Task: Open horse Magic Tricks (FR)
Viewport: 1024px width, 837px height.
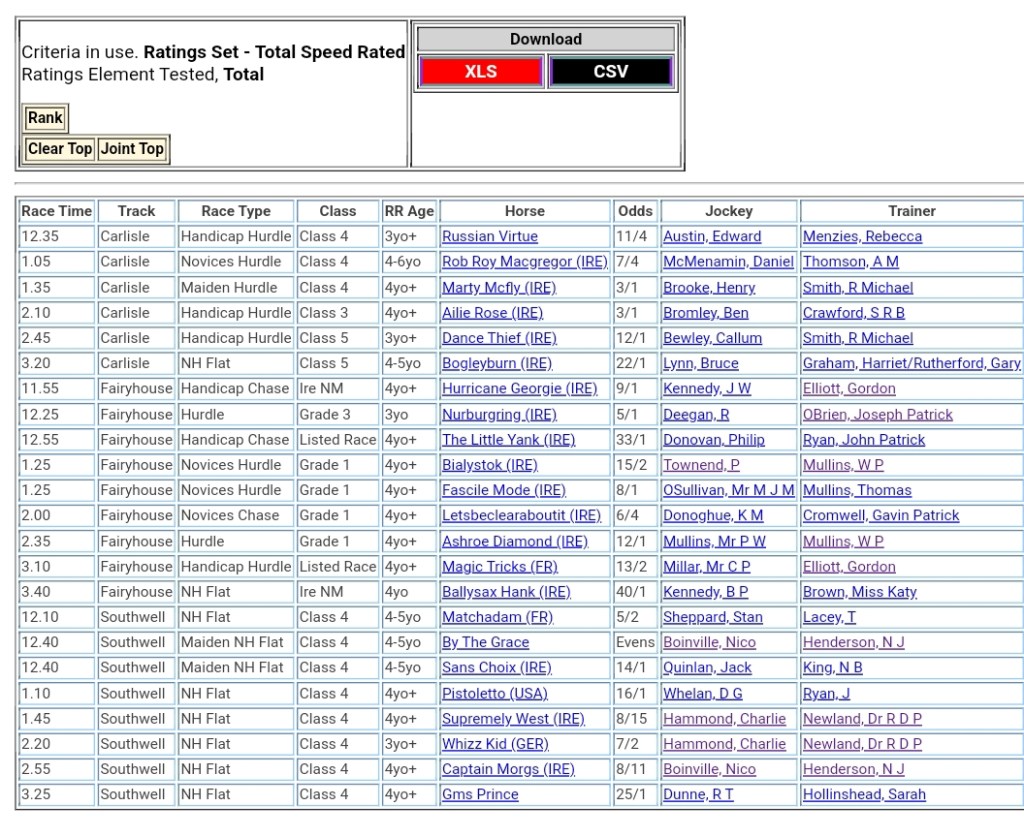Action: click(500, 567)
